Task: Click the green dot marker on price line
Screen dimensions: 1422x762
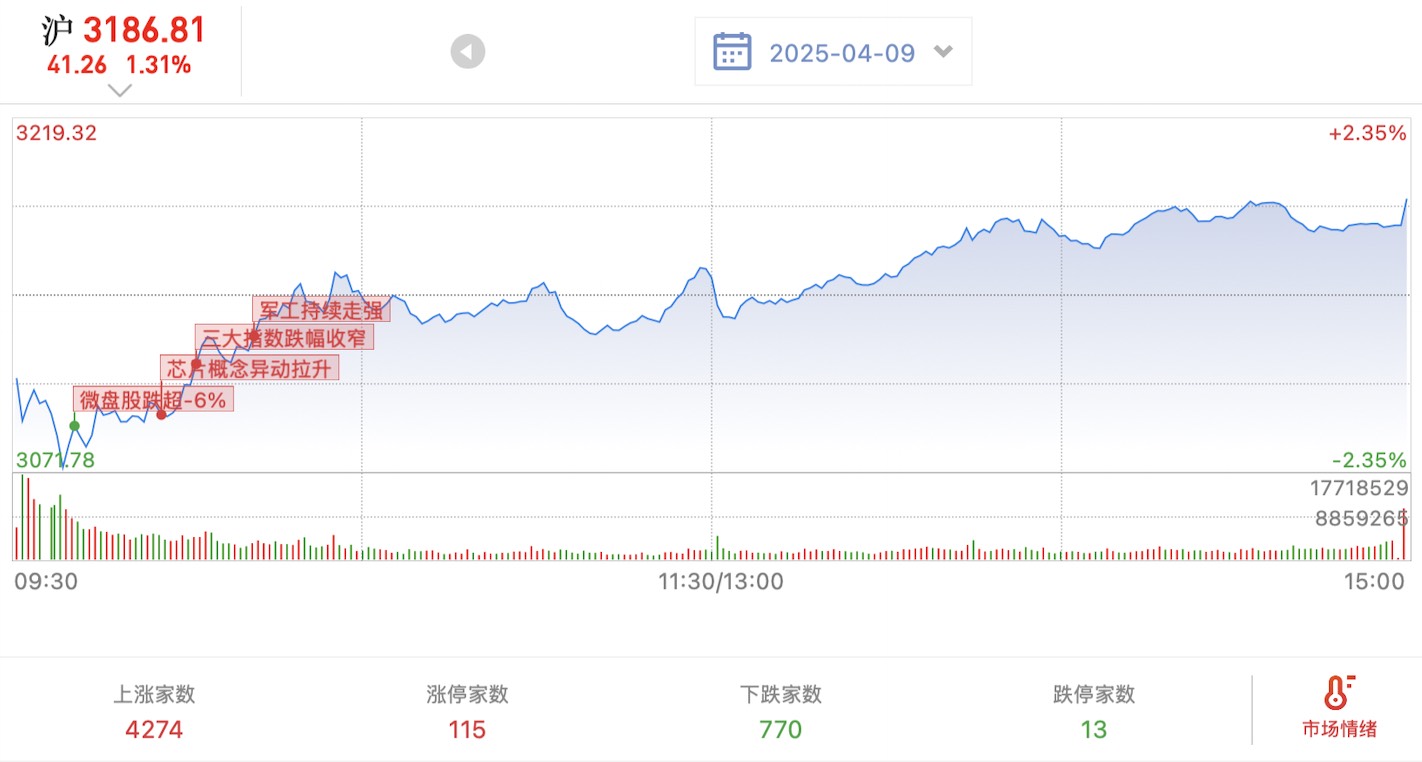Action: click(x=74, y=425)
